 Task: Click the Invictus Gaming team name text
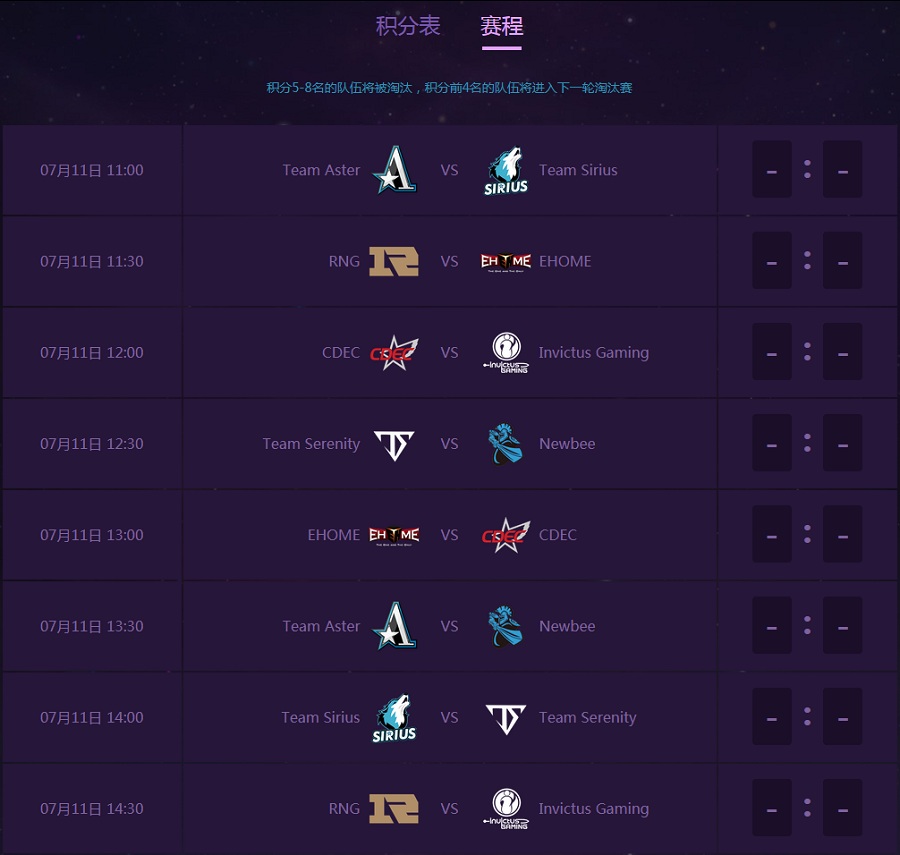(x=594, y=352)
